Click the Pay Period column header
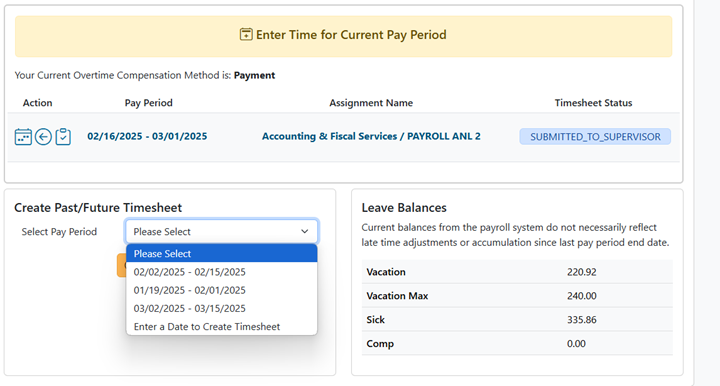The image size is (720, 386). click(x=148, y=103)
